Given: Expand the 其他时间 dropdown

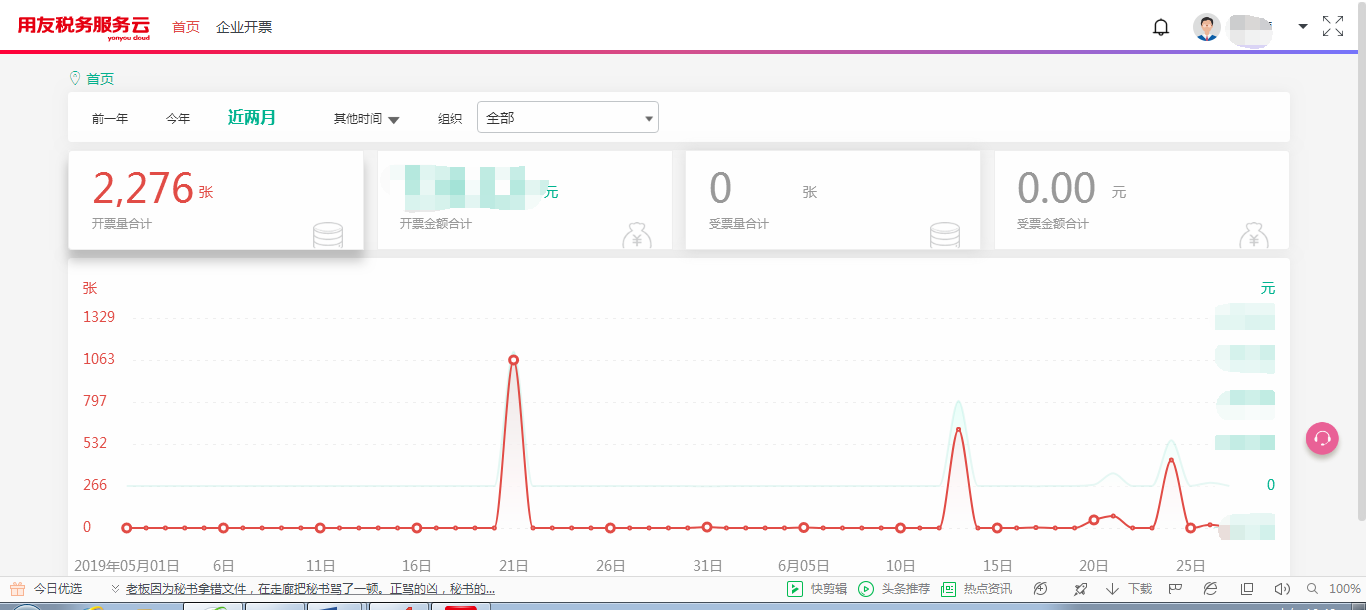Looking at the screenshot, I should 366,119.
